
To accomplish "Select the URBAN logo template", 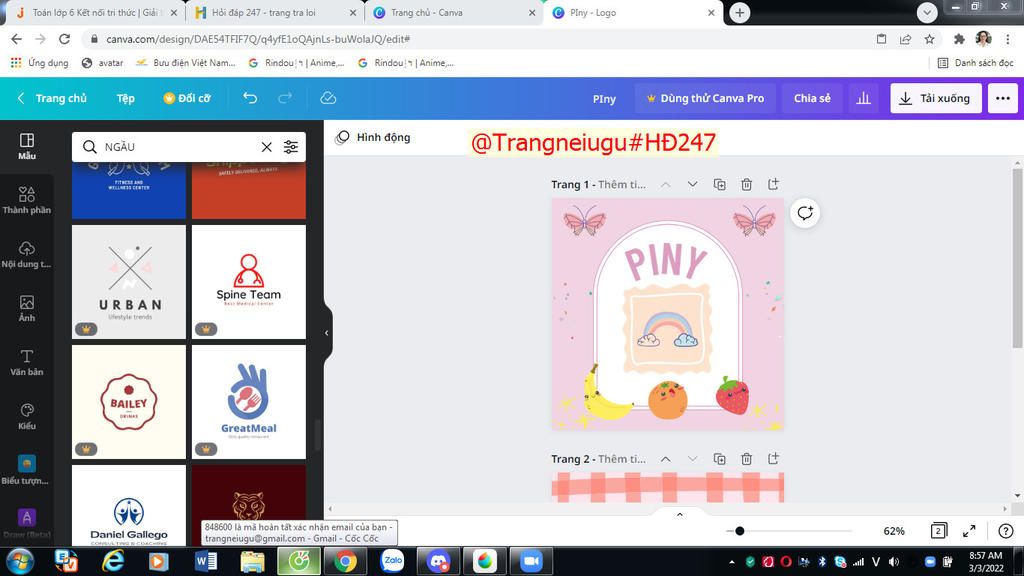I will [129, 282].
